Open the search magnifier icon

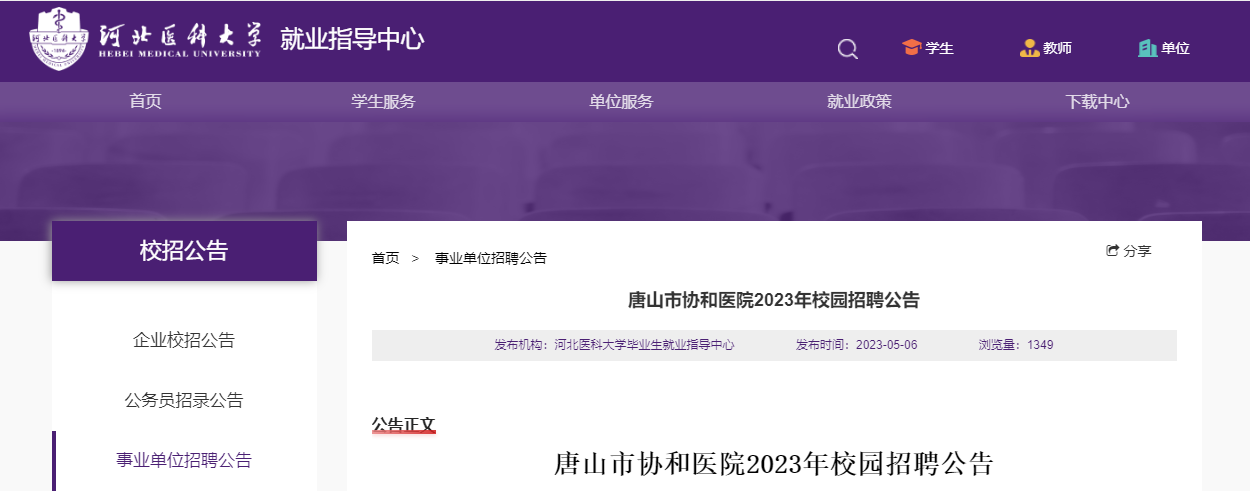coord(847,49)
